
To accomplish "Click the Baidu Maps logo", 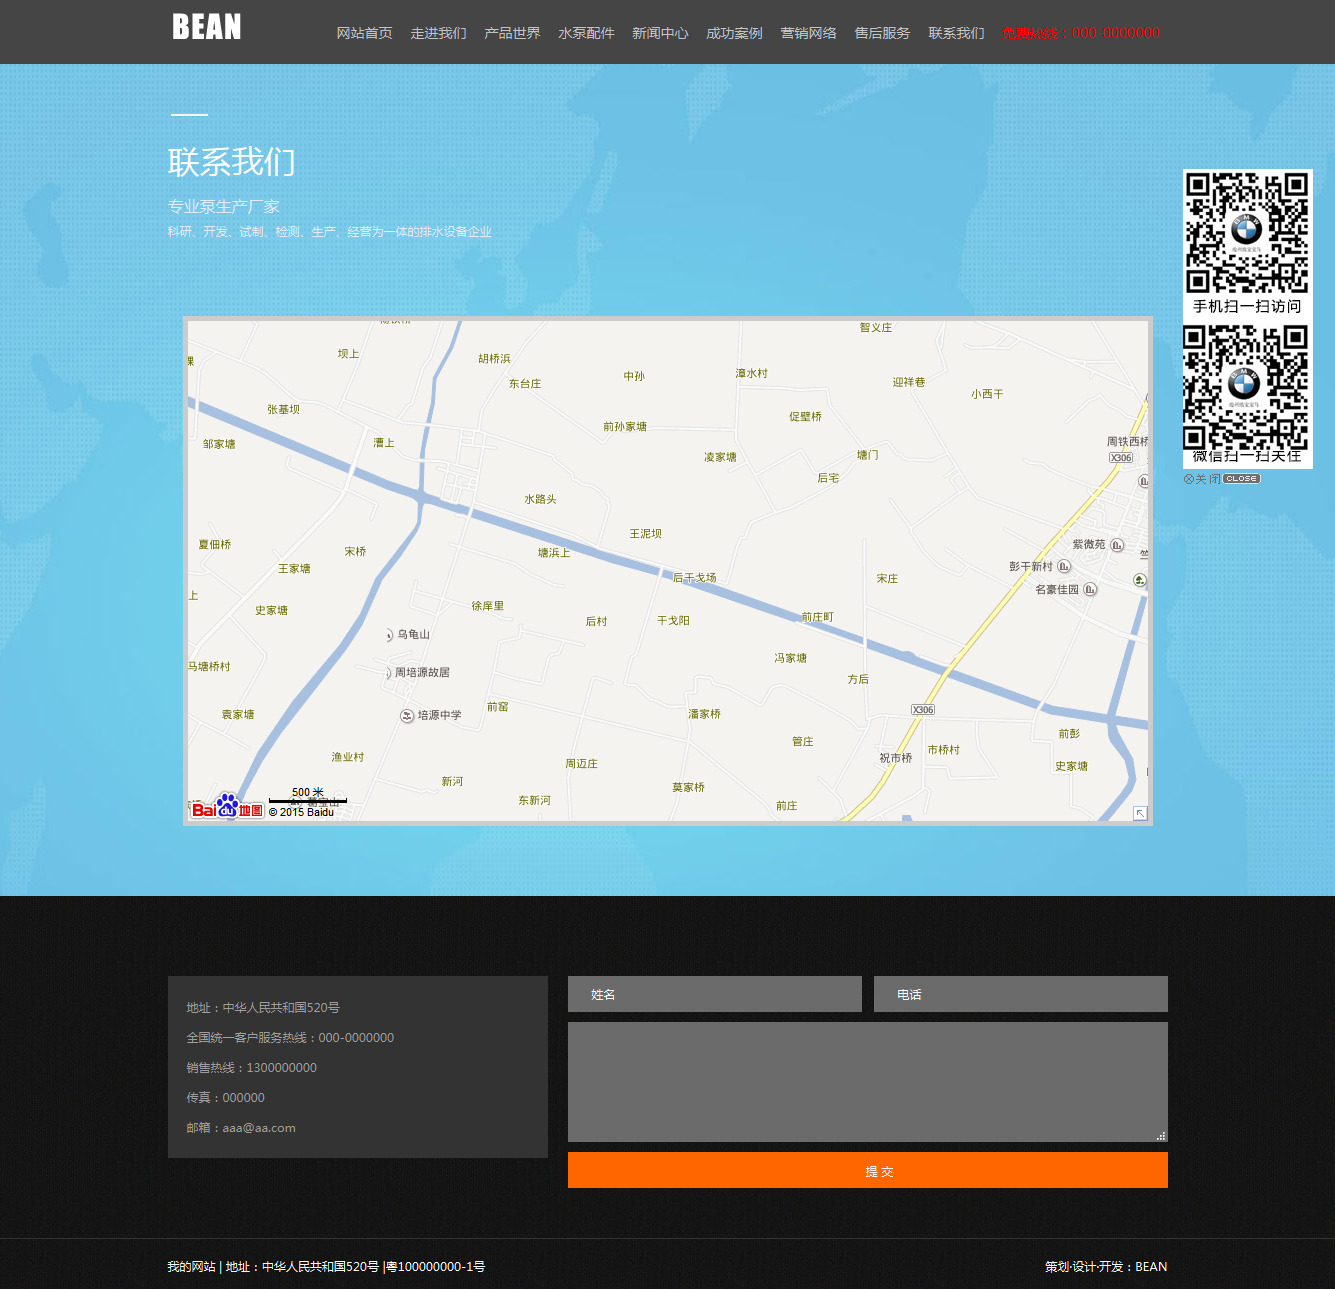I will click(227, 807).
